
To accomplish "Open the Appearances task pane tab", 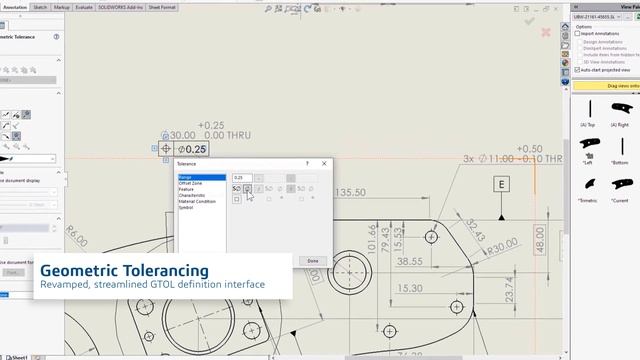I will (565, 63).
